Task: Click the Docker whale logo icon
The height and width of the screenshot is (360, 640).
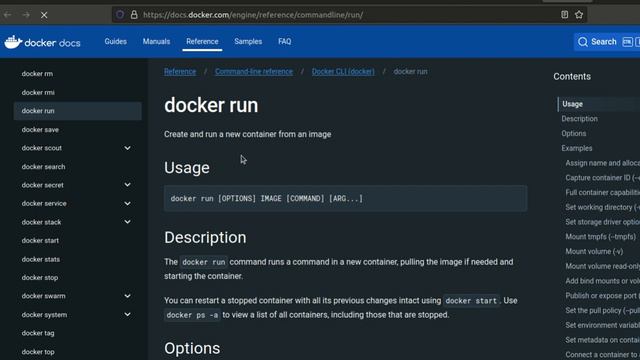Action: (13, 42)
